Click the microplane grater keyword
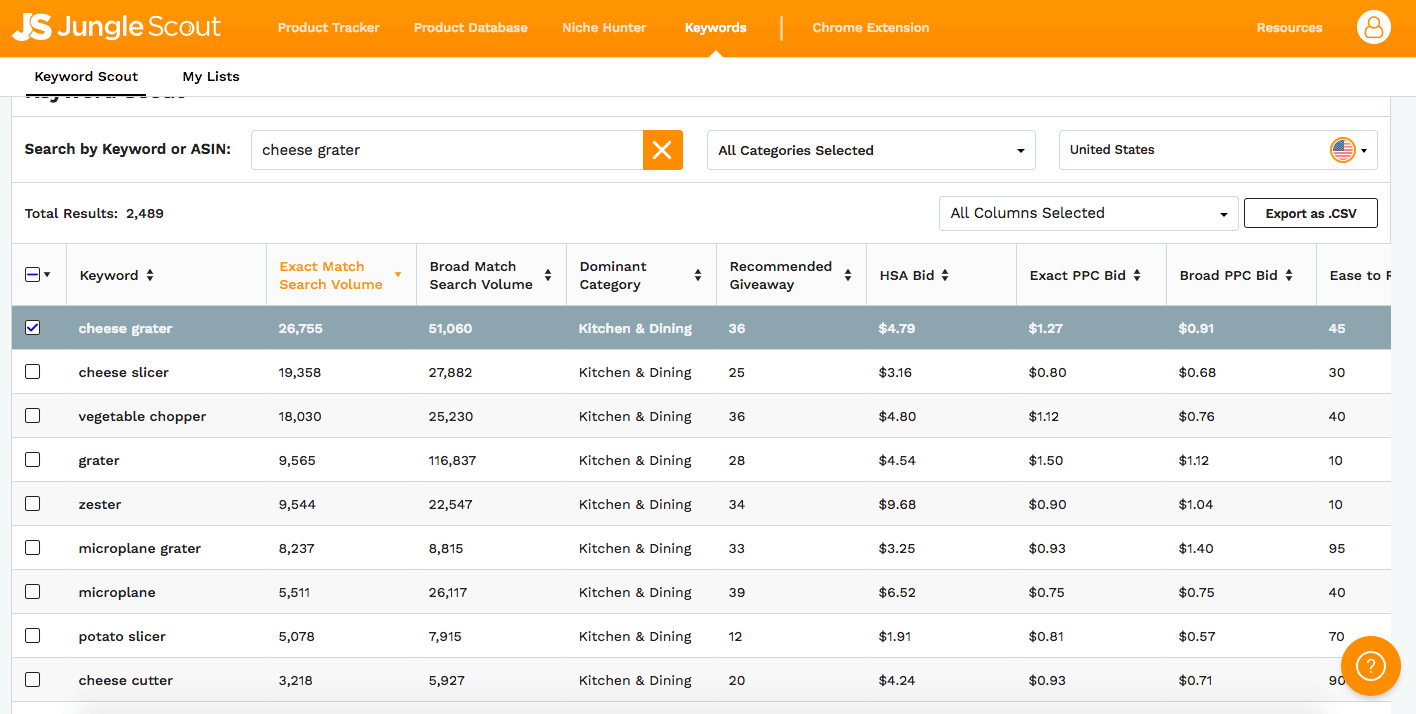Screen dimensions: 1416x714 coord(140,548)
